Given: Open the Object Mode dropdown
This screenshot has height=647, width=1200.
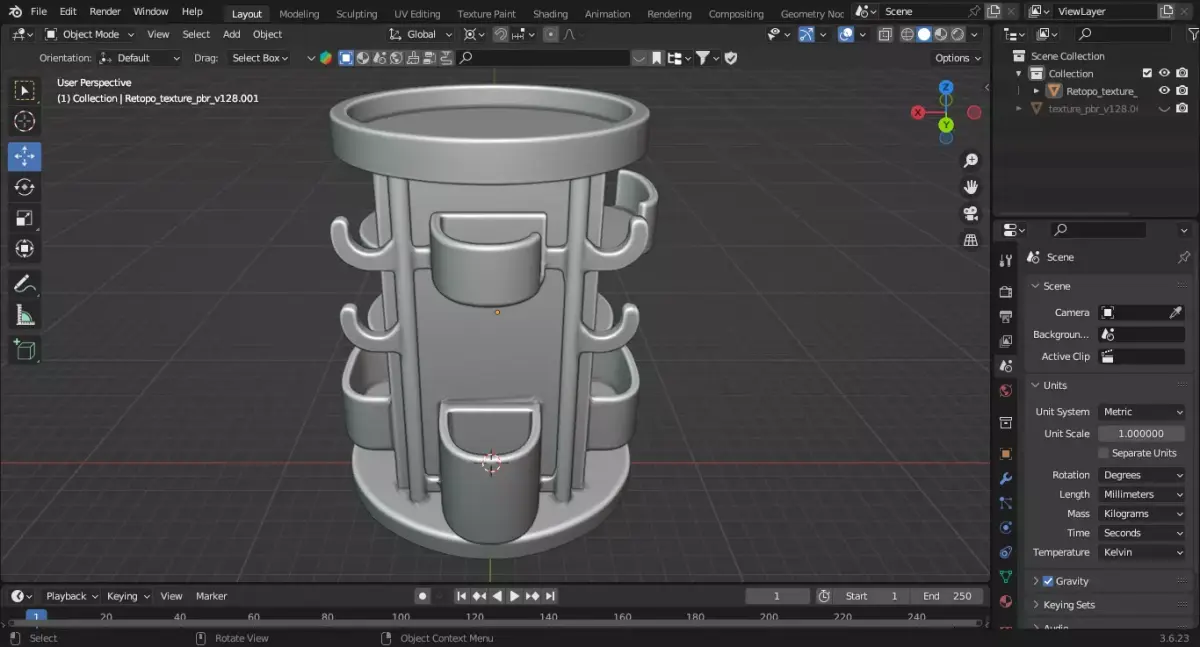Looking at the screenshot, I should pyautogui.click(x=90, y=34).
